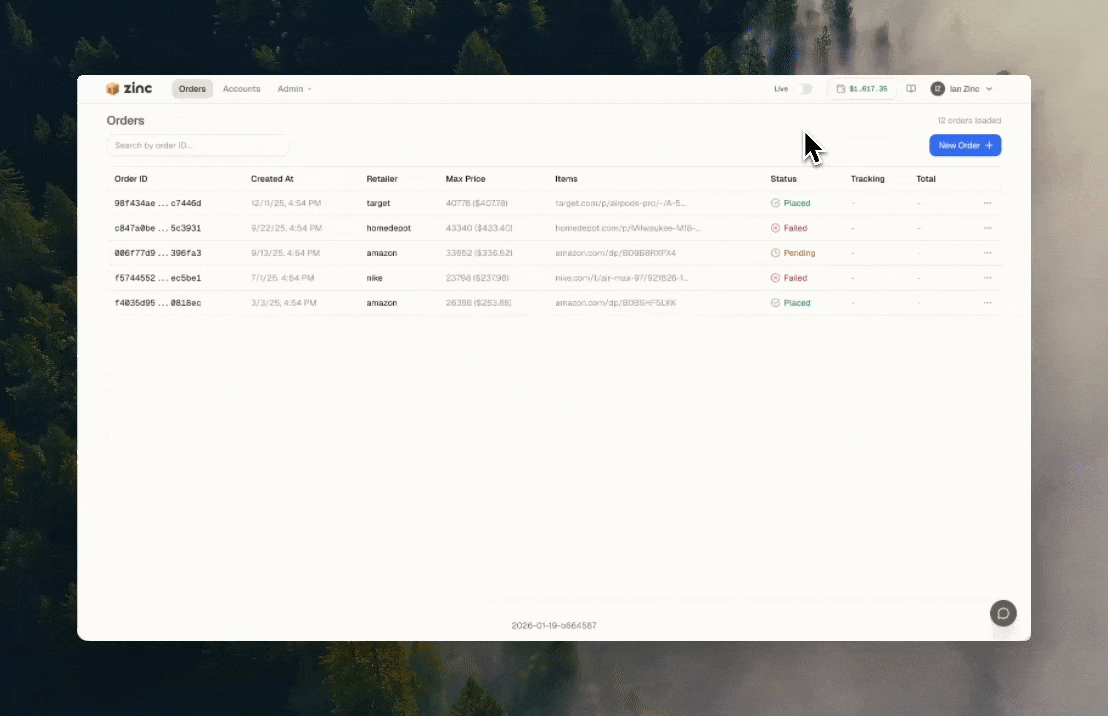
Task: Open row actions for the target order
Action: (x=987, y=203)
